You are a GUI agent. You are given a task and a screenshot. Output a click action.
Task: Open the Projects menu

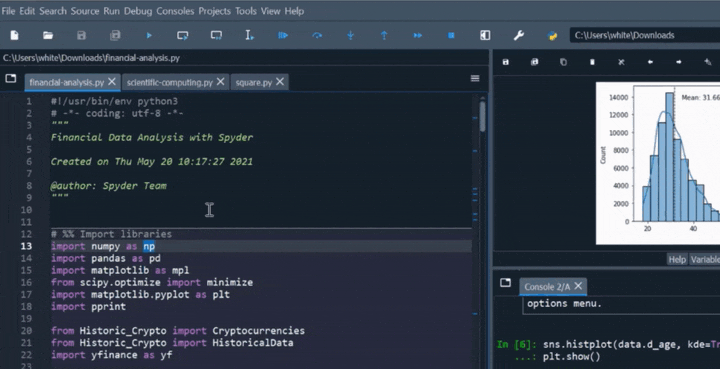click(214, 11)
